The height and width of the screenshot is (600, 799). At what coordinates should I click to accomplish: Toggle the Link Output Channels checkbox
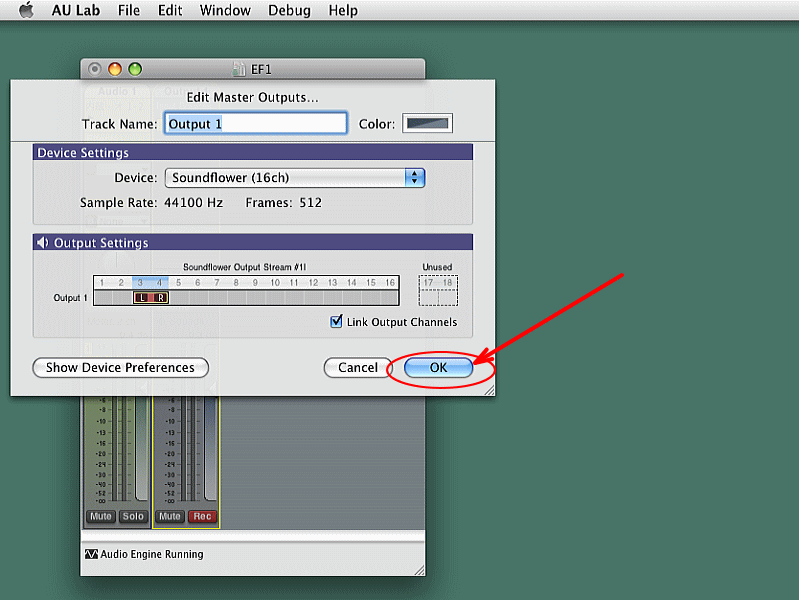click(337, 322)
